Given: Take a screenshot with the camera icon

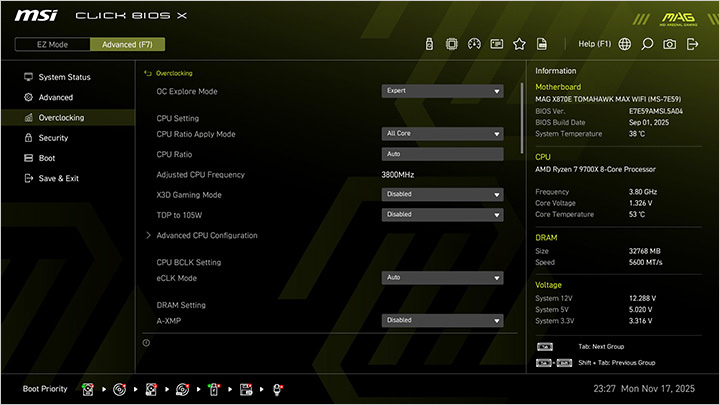Looking at the screenshot, I should (x=669, y=44).
